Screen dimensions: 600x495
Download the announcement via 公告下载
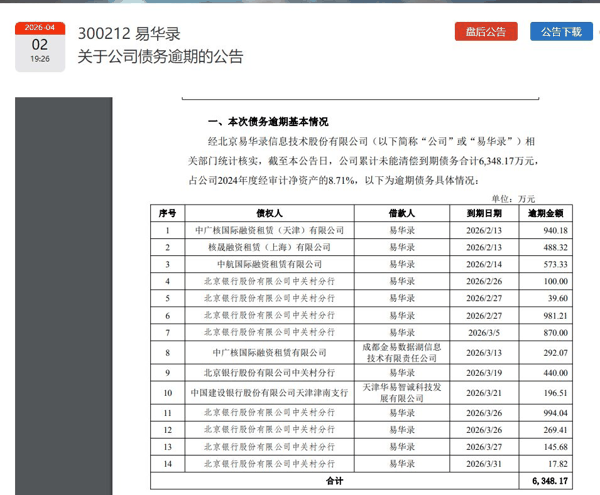[x=561, y=32]
